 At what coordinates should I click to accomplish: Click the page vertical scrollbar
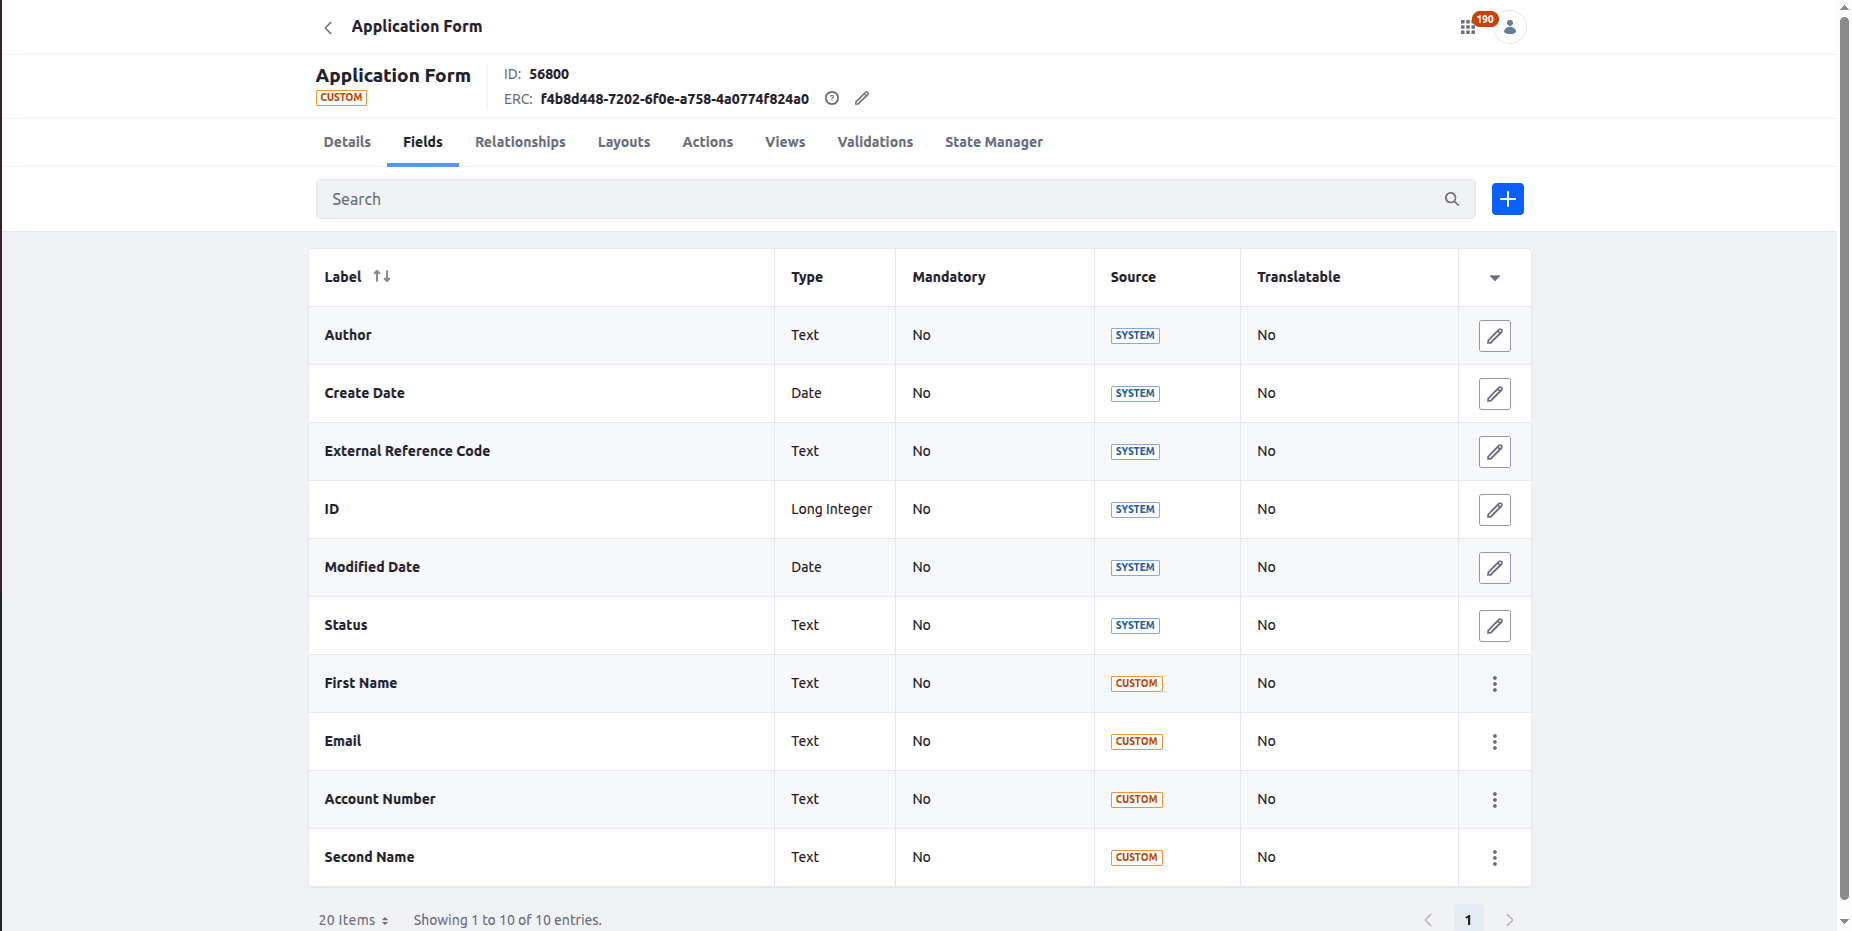(x=1845, y=458)
